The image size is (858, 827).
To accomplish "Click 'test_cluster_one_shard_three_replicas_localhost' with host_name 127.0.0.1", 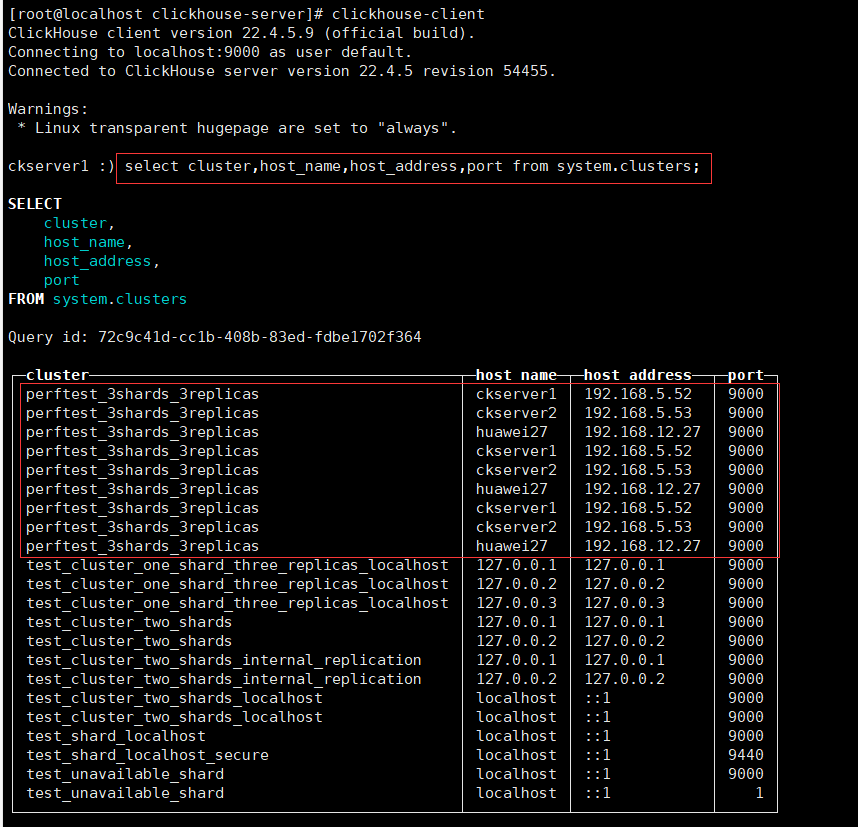I will (237, 565).
